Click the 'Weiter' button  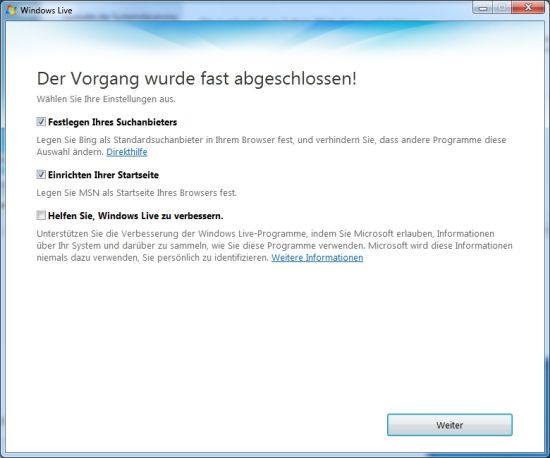[450, 425]
